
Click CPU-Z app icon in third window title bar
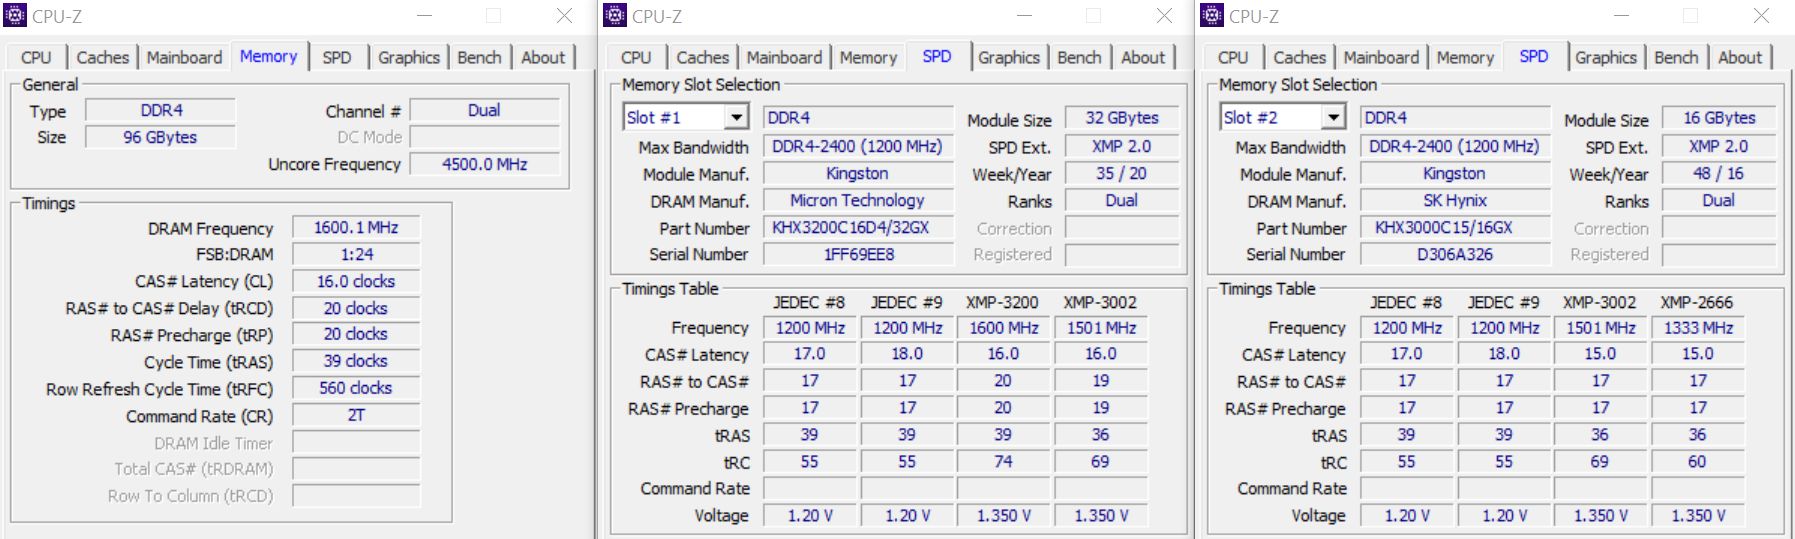tap(1212, 15)
